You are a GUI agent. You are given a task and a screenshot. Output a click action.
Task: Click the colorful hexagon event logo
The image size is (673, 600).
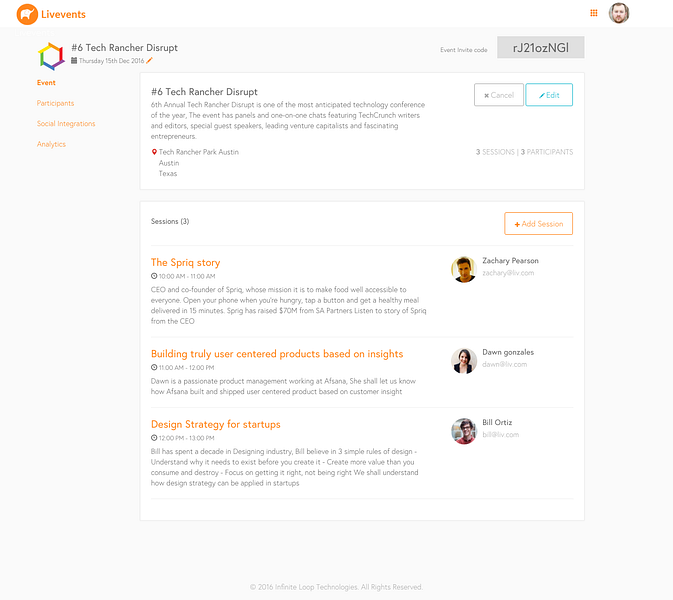point(51,56)
